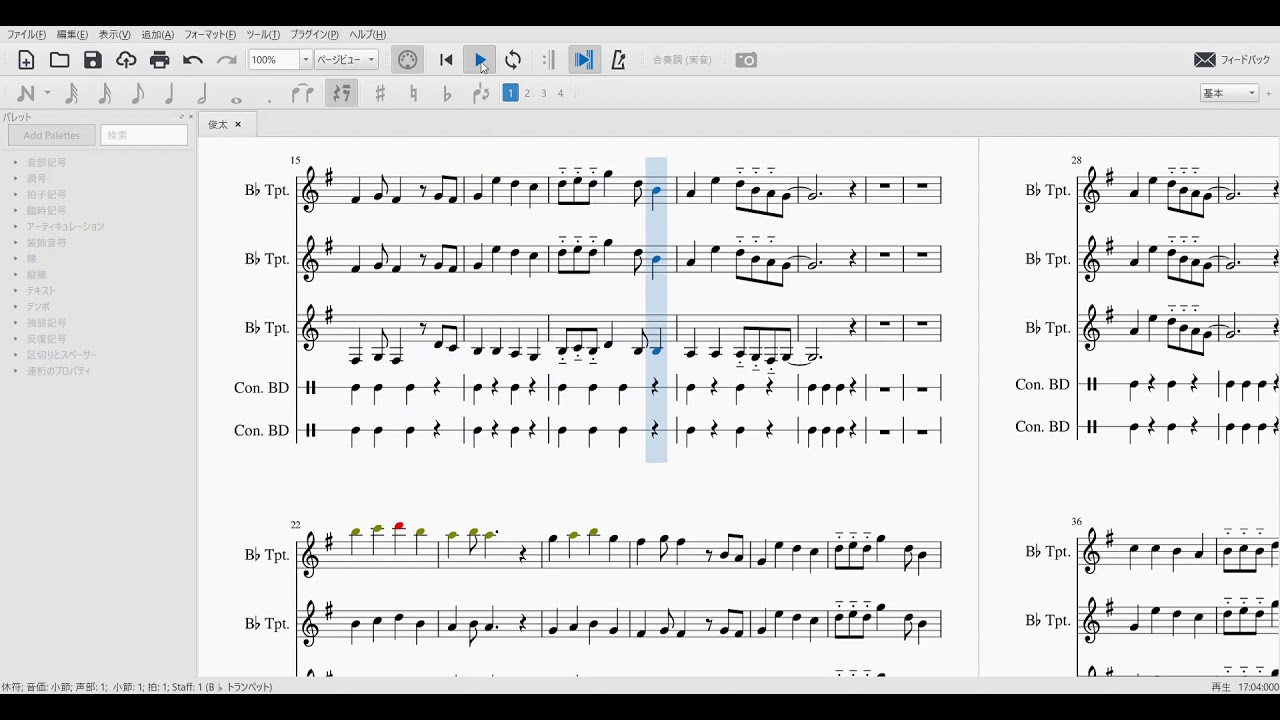
Task: Switch to the 俊太 score tab
Action: point(218,125)
